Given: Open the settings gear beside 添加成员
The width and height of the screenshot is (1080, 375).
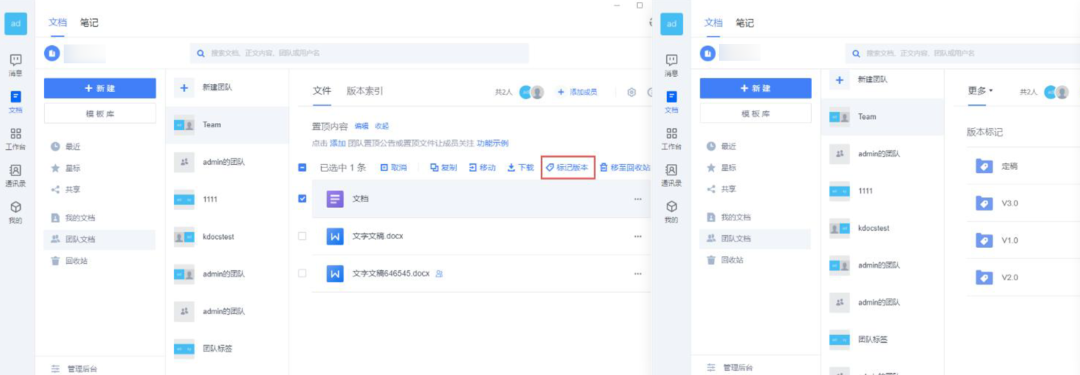Looking at the screenshot, I should (632, 92).
